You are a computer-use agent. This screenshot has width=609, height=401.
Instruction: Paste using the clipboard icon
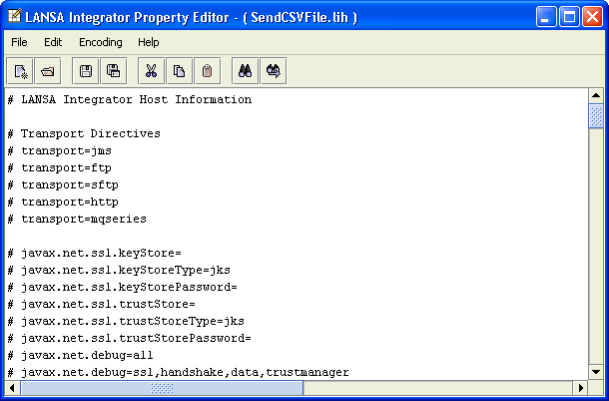coord(207,71)
